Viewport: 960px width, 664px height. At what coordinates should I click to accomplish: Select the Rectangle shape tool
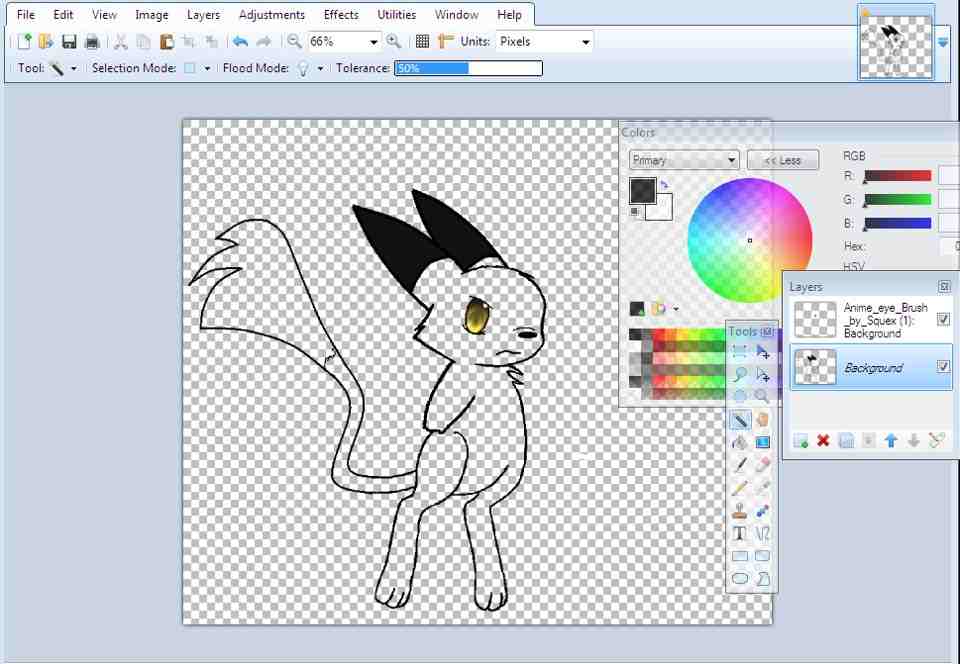click(740, 556)
